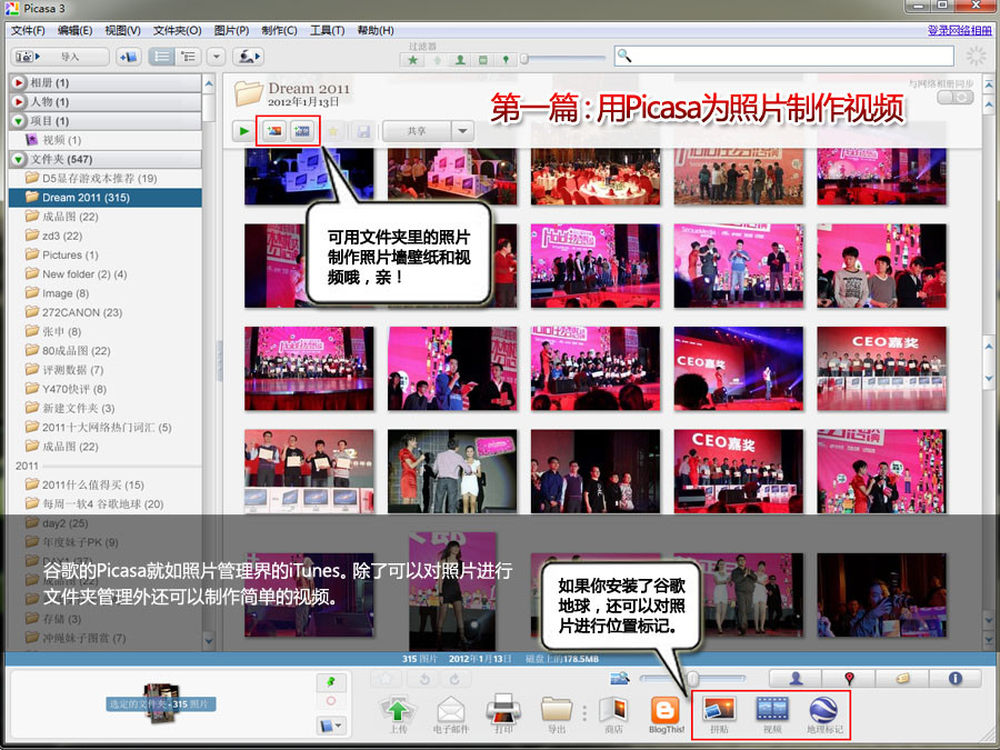Image resolution: width=1000 pixels, height=750 pixels.
Task: Click the import camera icon
Action: pos(27,57)
